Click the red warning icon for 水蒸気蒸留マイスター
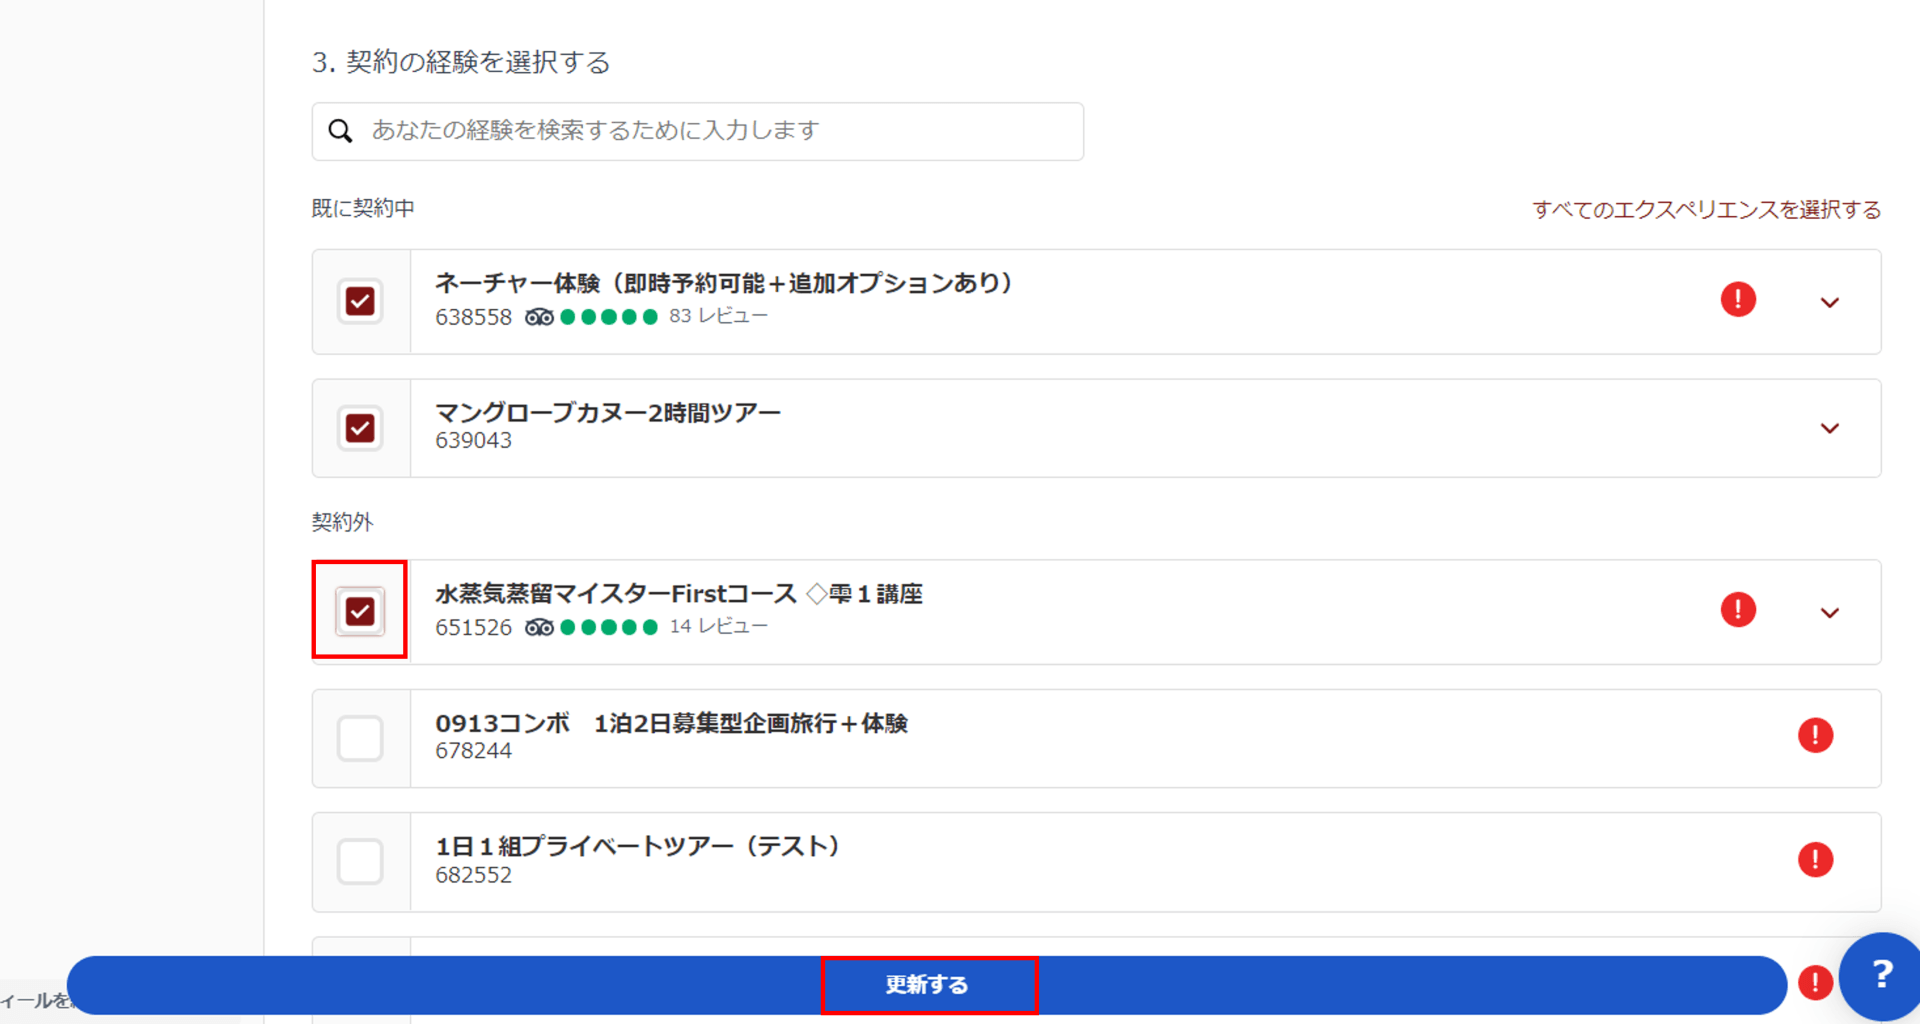The height and width of the screenshot is (1024, 1920). tap(1738, 609)
